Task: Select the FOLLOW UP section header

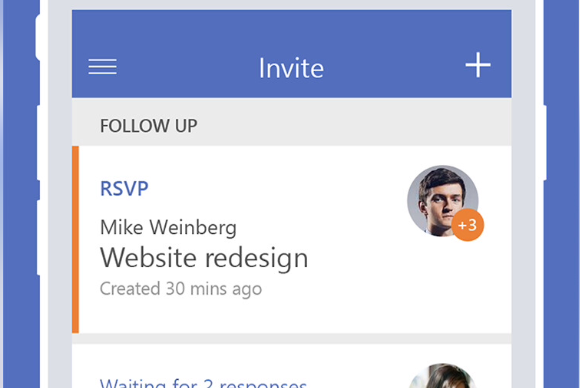Action: tap(149, 126)
